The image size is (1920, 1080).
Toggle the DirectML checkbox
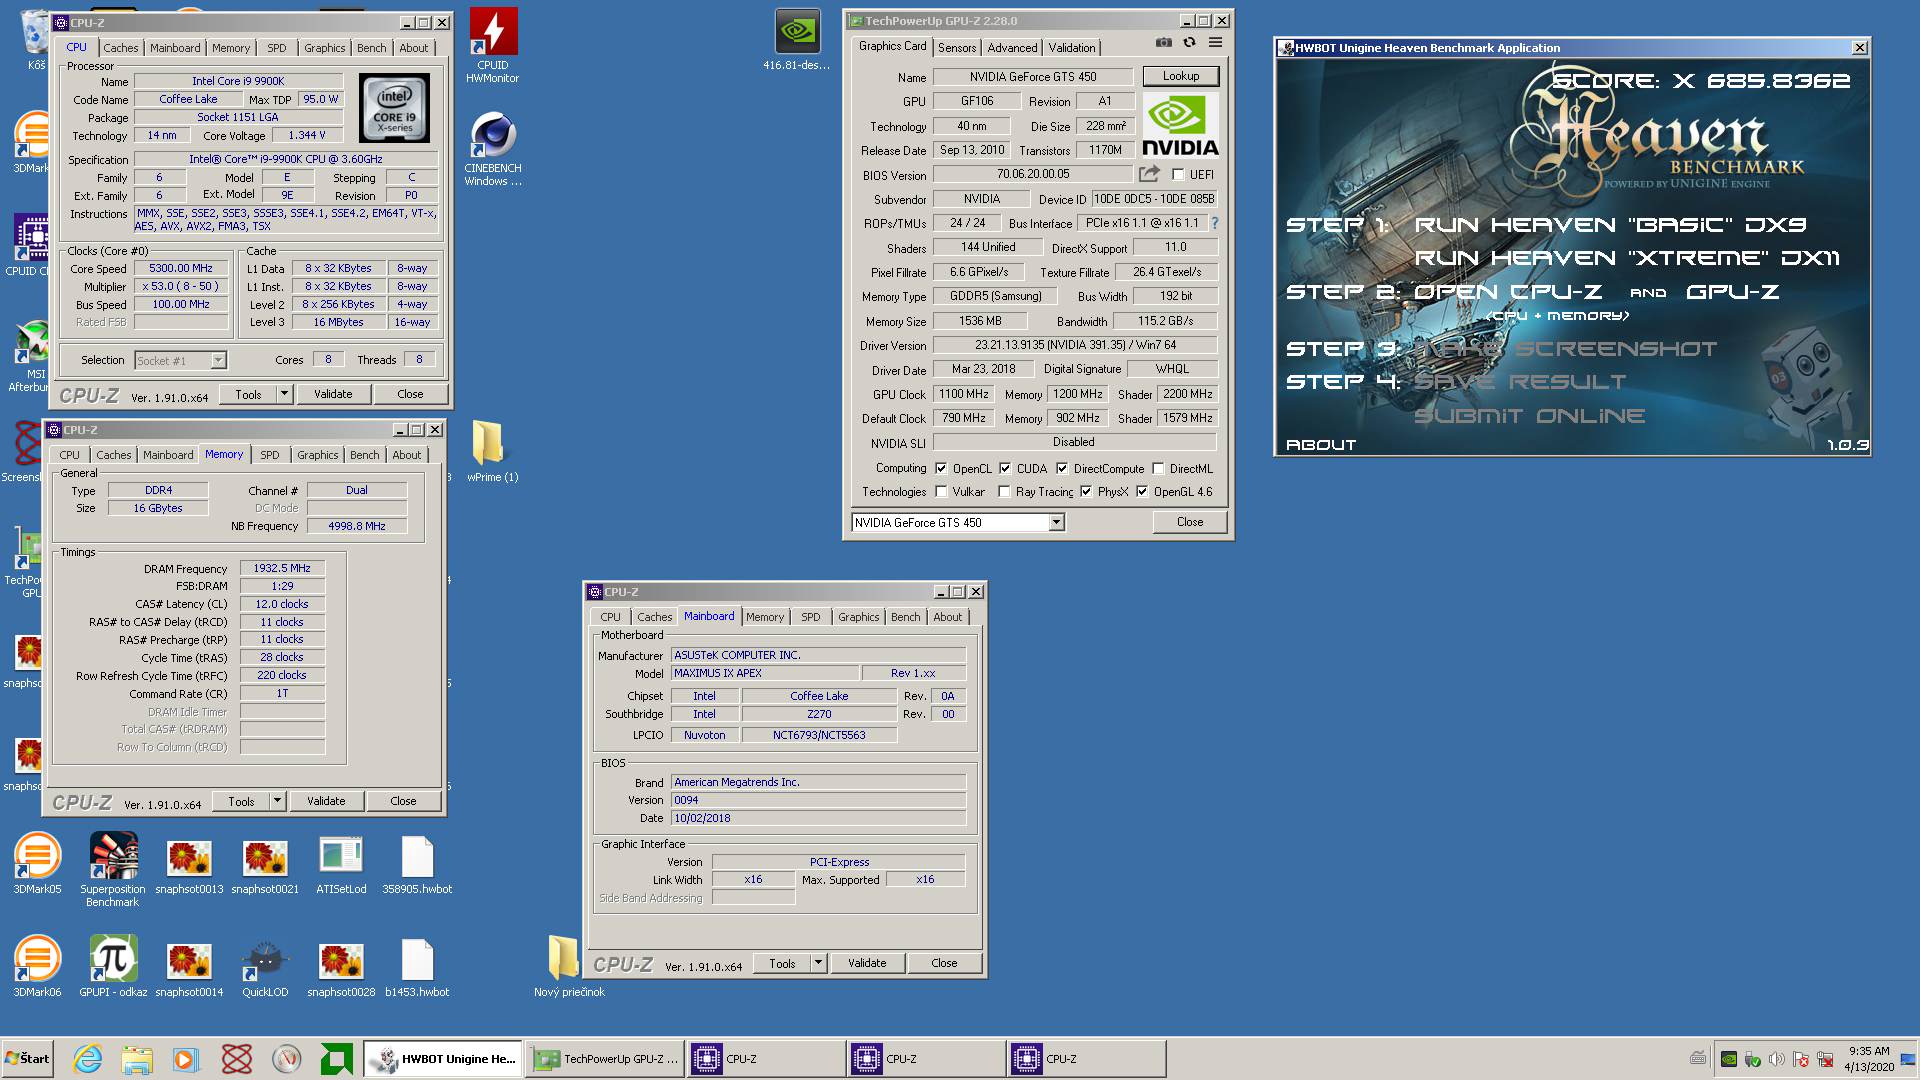(x=1158, y=468)
